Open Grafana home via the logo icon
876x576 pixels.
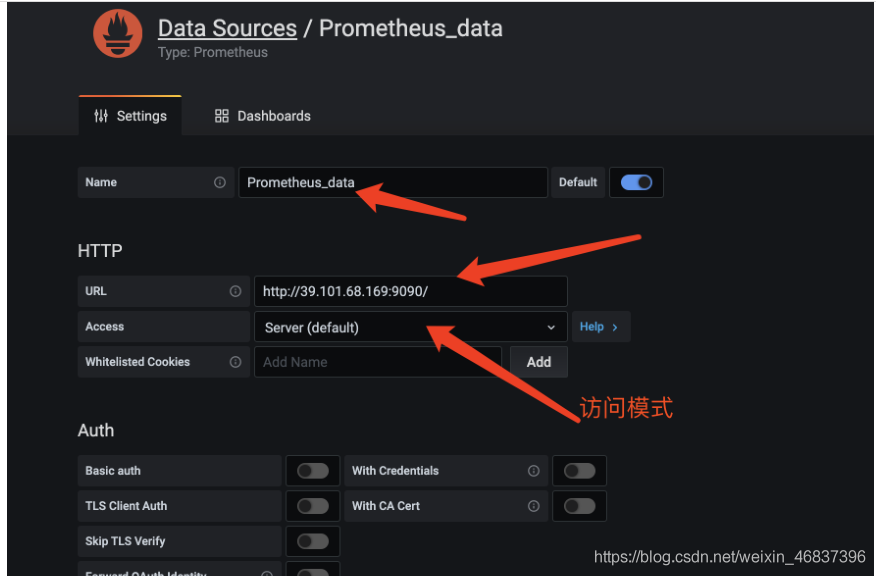tap(117, 33)
